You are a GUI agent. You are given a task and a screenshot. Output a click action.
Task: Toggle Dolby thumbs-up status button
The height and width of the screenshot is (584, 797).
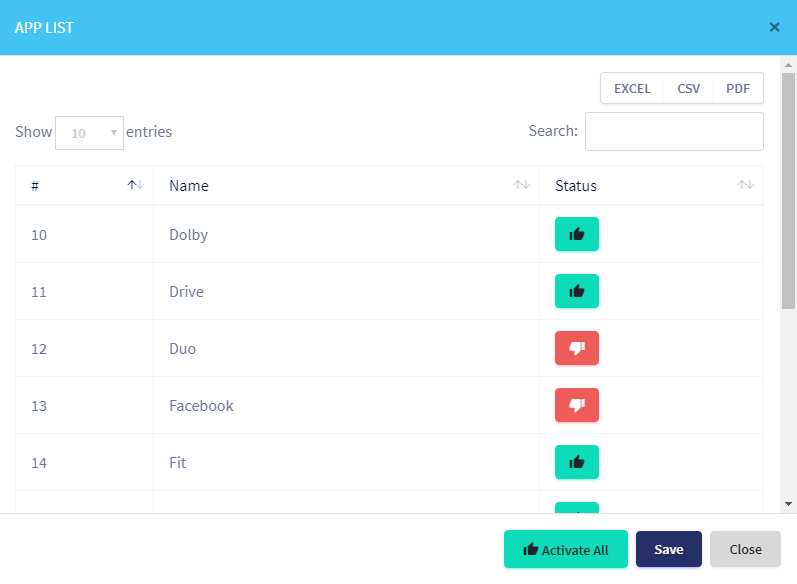[x=576, y=234]
